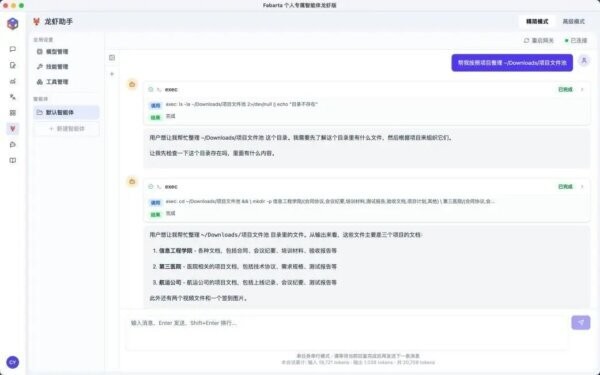The width and height of the screenshot is (600, 375).
Task: Open the chat bubble icon in left sidebar
Action: point(13,49)
